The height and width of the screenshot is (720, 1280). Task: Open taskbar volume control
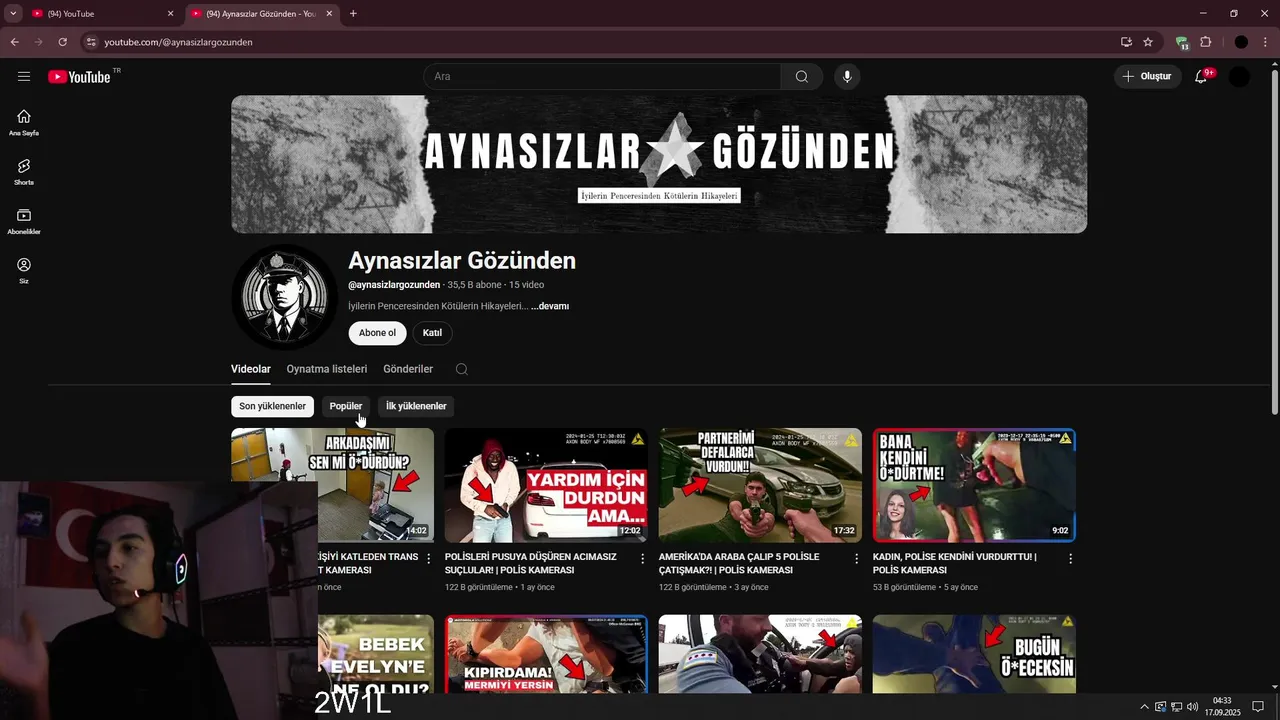(x=1192, y=707)
